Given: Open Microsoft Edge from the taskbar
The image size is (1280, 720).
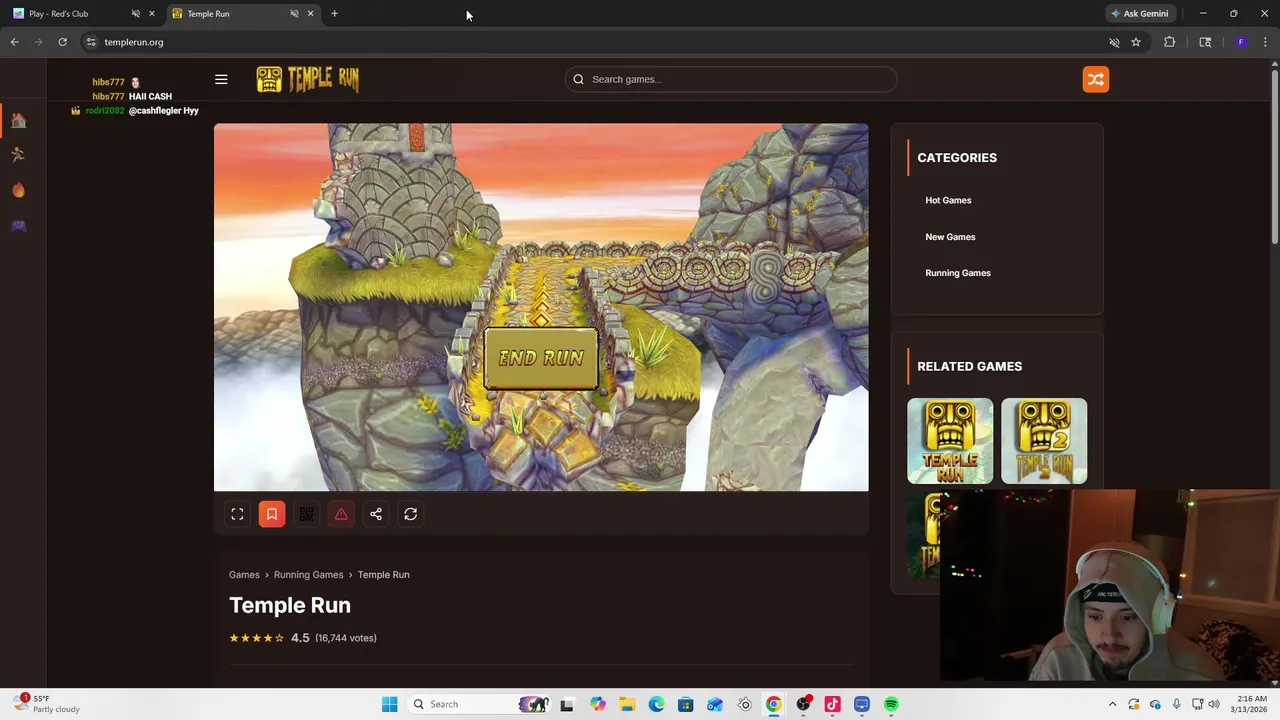Looking at the screenshot, I should [656, 704].
